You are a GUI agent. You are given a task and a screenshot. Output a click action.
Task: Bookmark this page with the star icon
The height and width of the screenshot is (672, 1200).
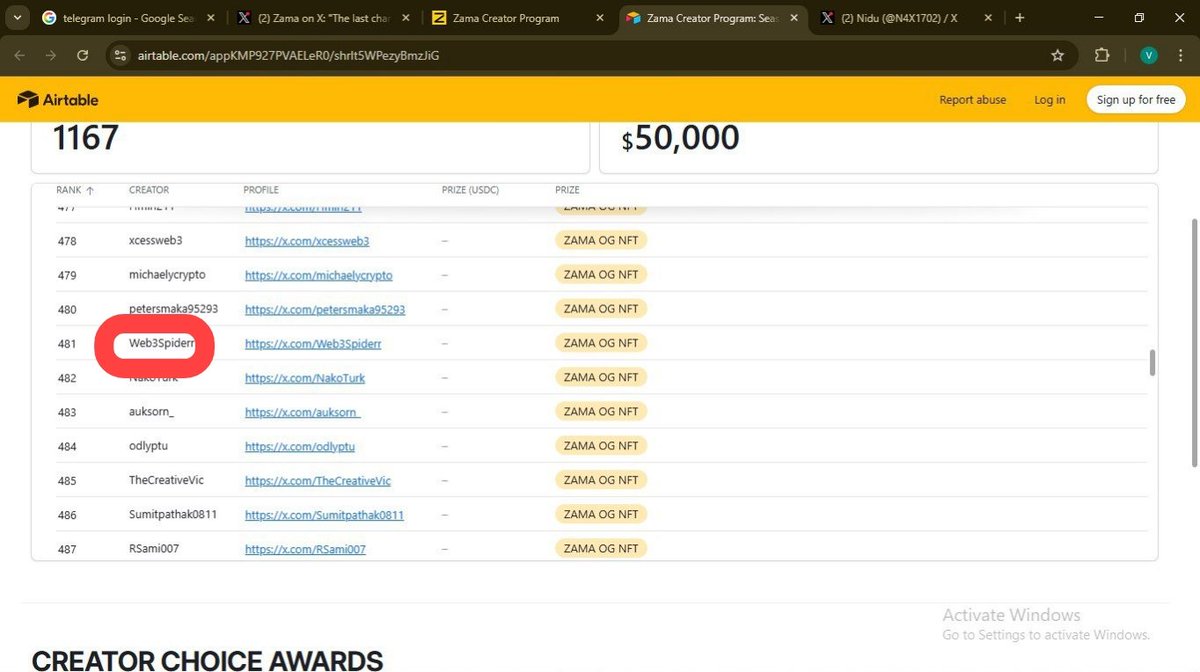click(x=1057, y=56)
